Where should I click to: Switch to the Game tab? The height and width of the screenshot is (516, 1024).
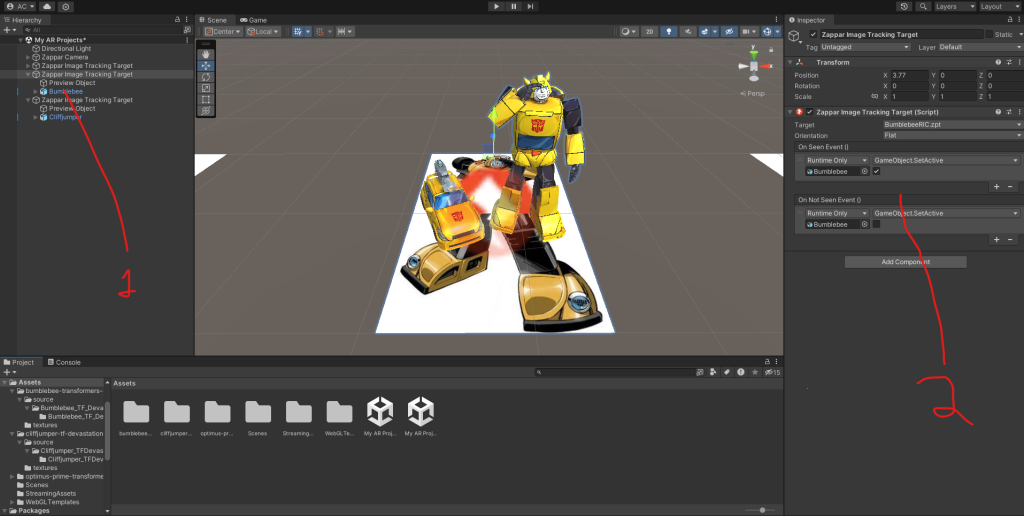(x=254, y=20)
